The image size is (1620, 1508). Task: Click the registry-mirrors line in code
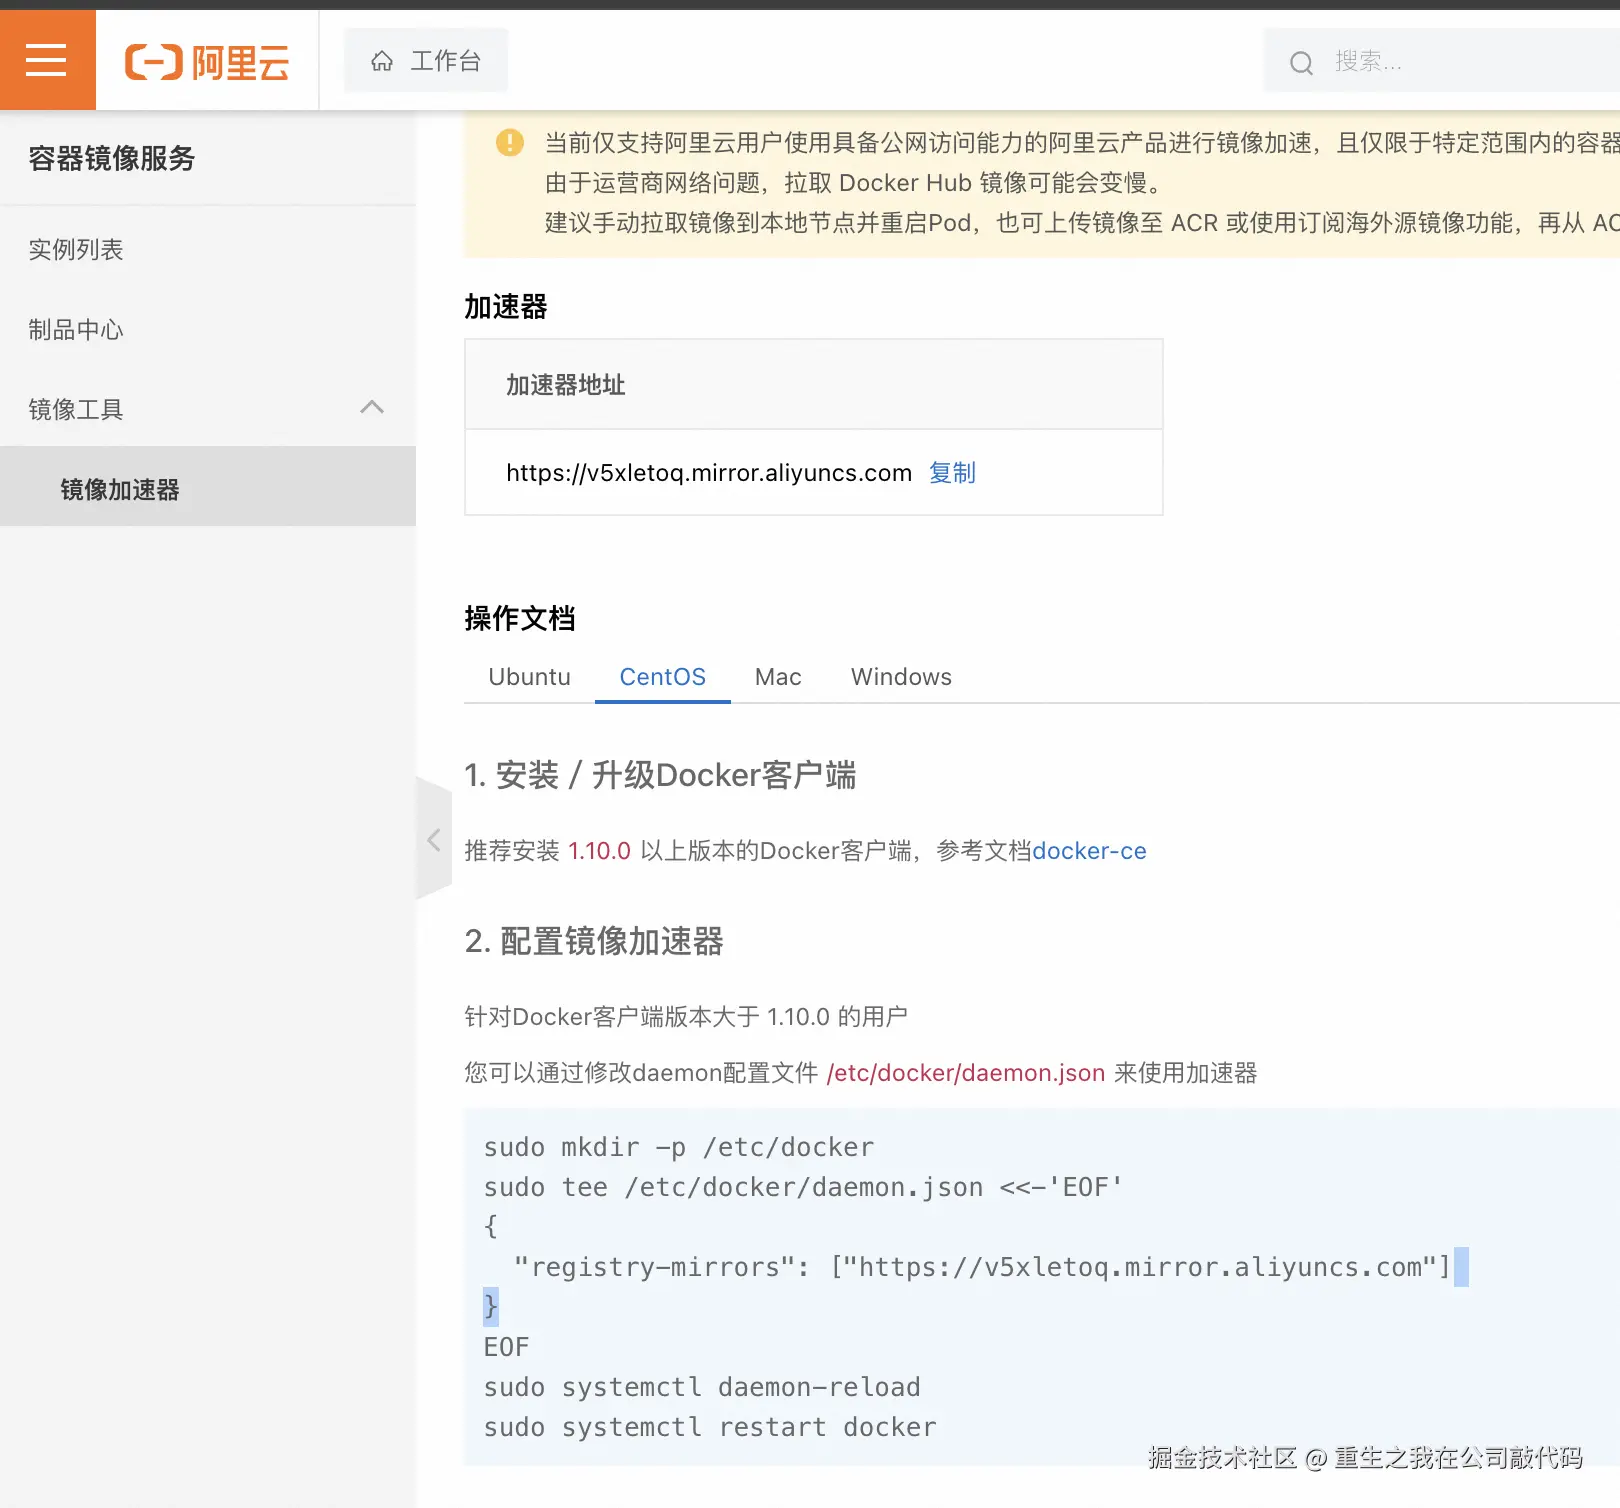click(x=982, y=1267)
